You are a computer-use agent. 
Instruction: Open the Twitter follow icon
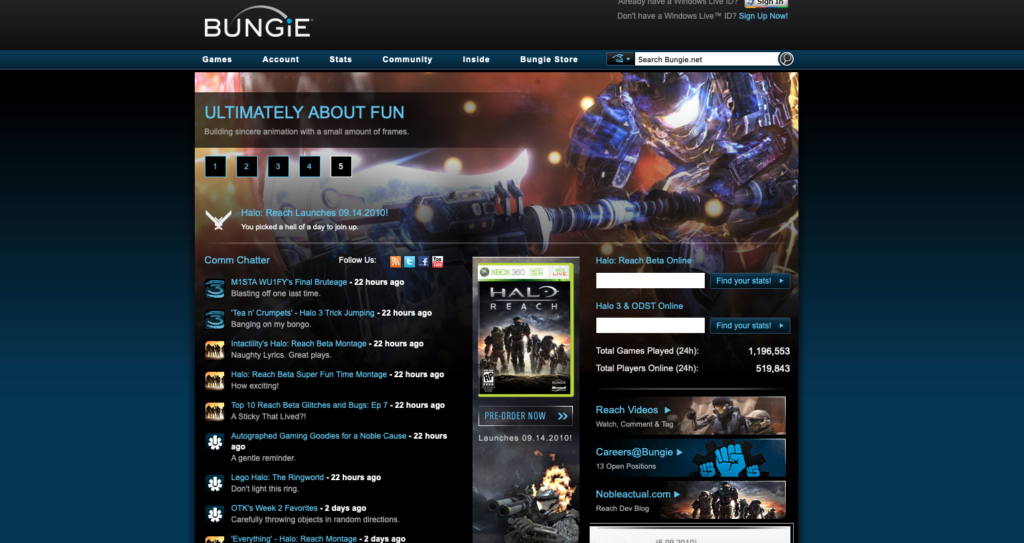pyautogui.click(x=409, y=261)
